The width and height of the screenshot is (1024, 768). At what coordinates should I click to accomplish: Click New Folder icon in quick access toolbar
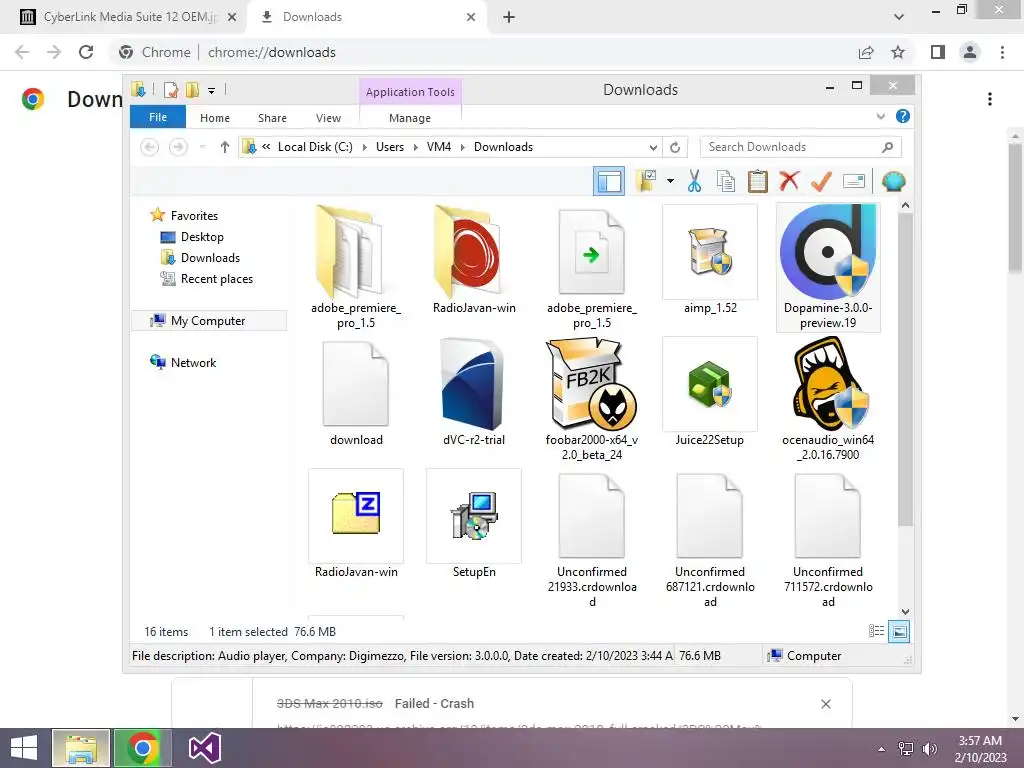coord(192,89)
